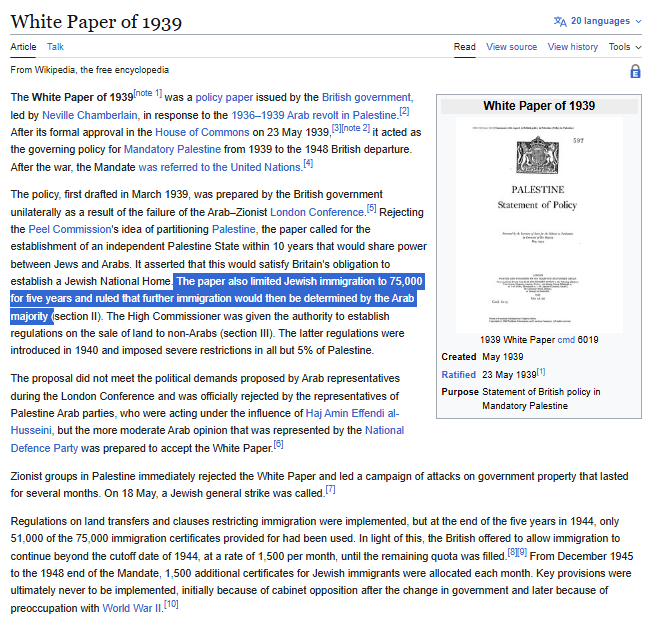Select the Read tab
The width and height of the screenshot is (649, 621).
pos(464,47)
